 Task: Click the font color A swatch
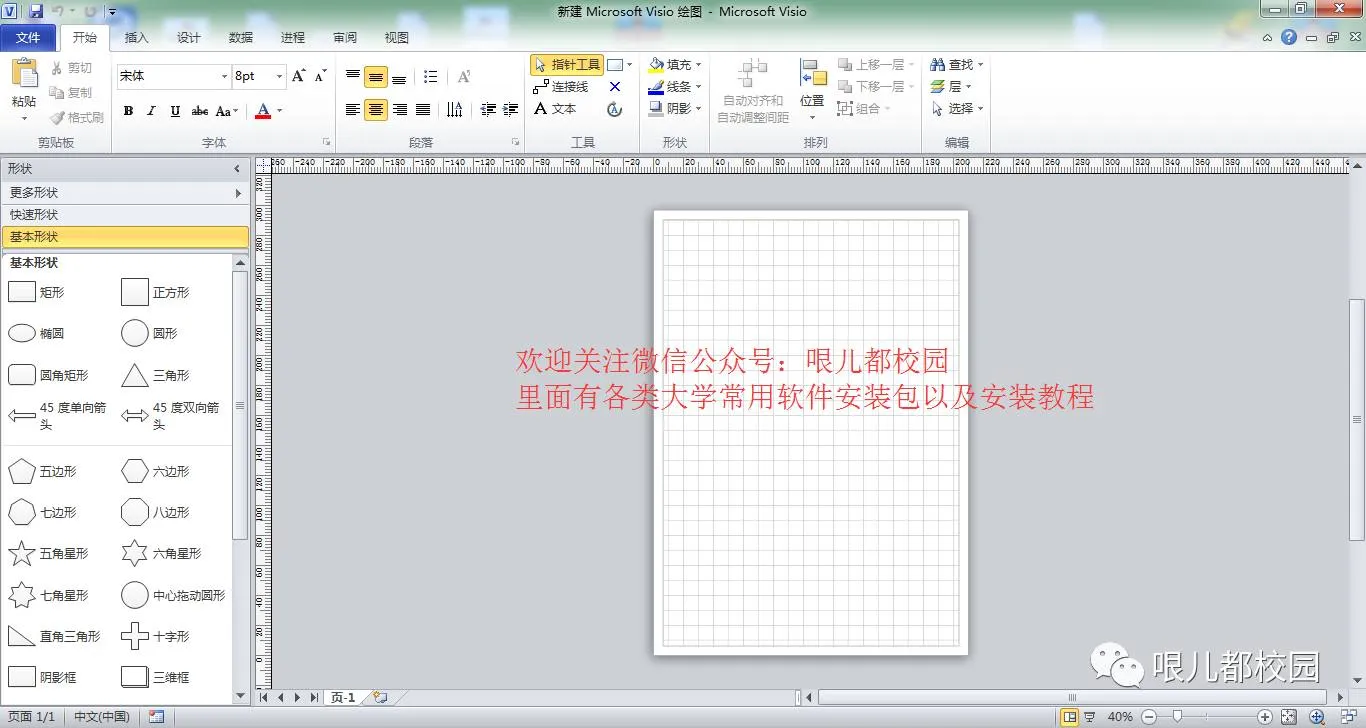pos(263,111)
